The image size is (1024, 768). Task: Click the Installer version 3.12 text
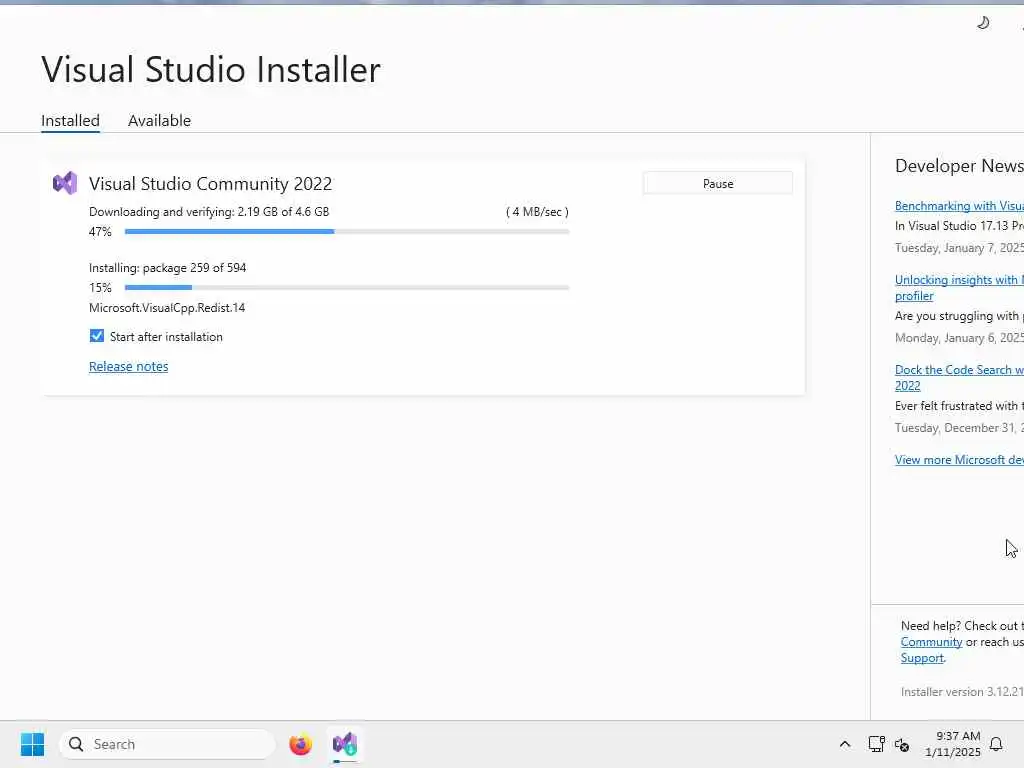(962, 692)
